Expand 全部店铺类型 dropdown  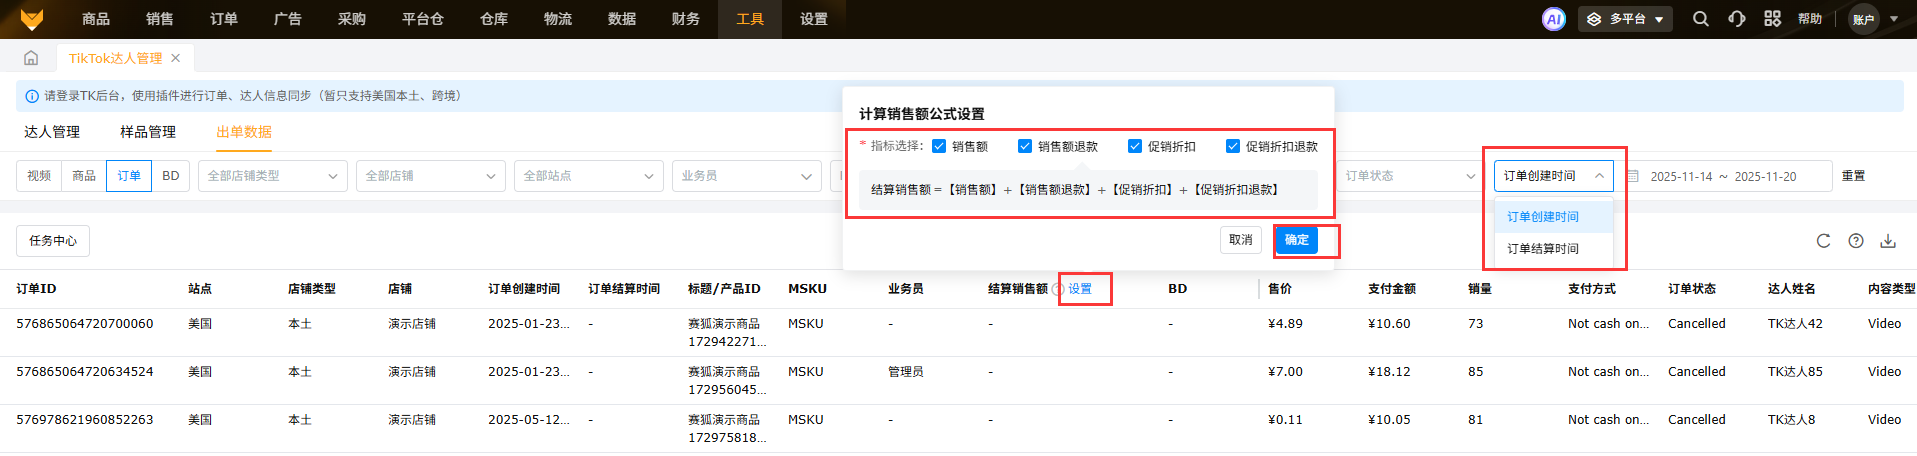(x=273, y=176)
